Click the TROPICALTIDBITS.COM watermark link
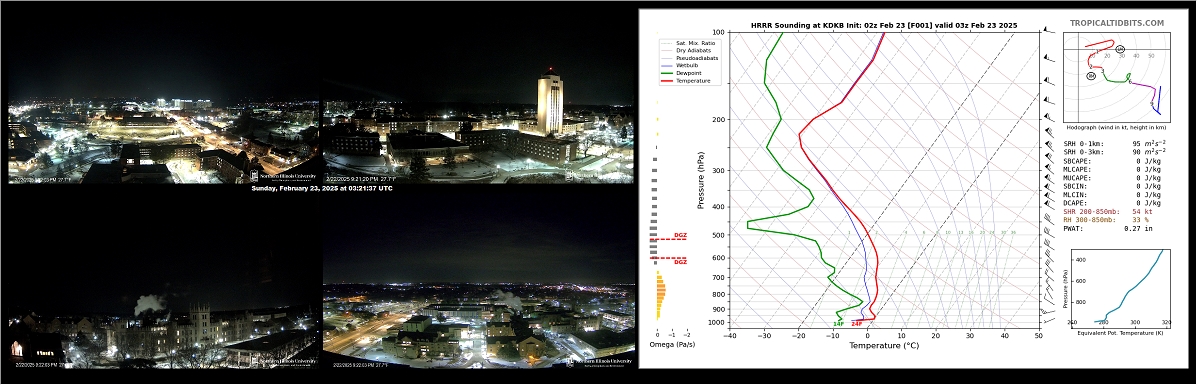Screen dimensions: 1197x385 click(1117, 24)
